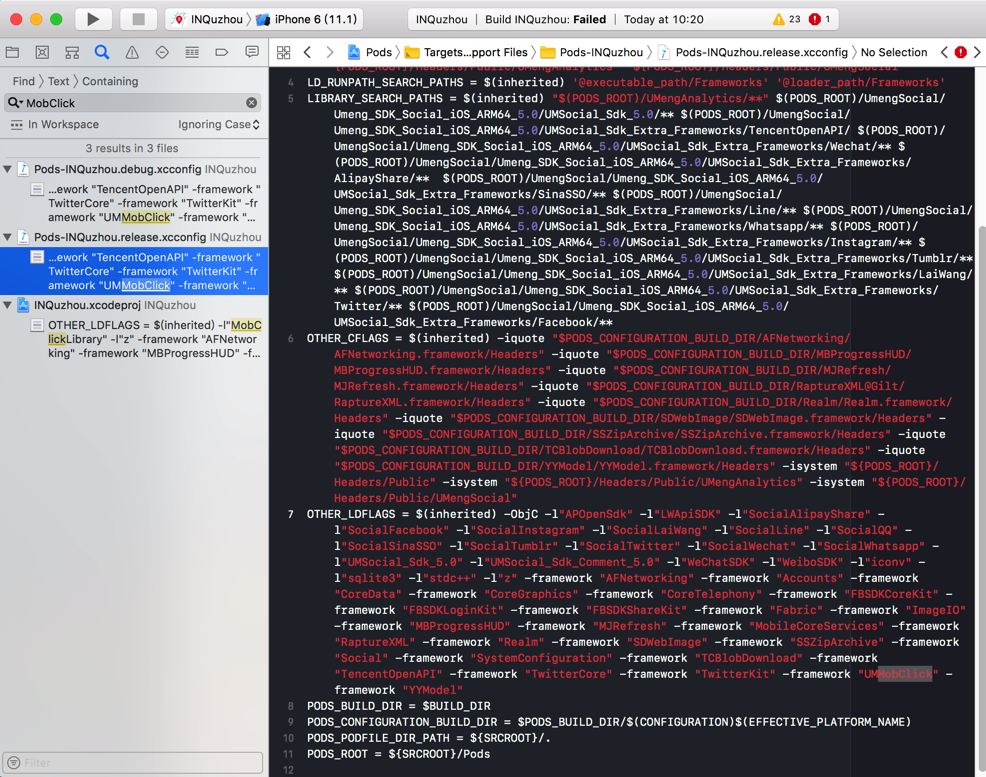Open the Issue navigator warning icon

click(x=132, y=52)
